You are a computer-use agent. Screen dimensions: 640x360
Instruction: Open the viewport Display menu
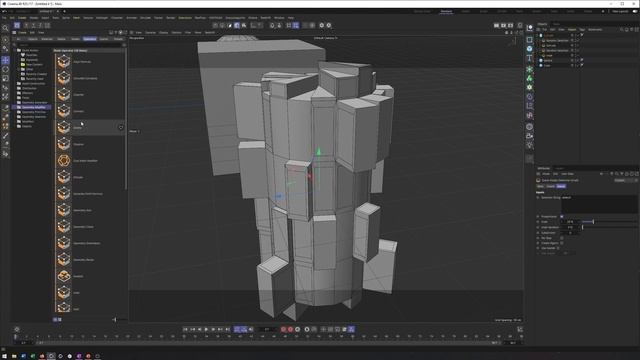(x=163, y=32)
